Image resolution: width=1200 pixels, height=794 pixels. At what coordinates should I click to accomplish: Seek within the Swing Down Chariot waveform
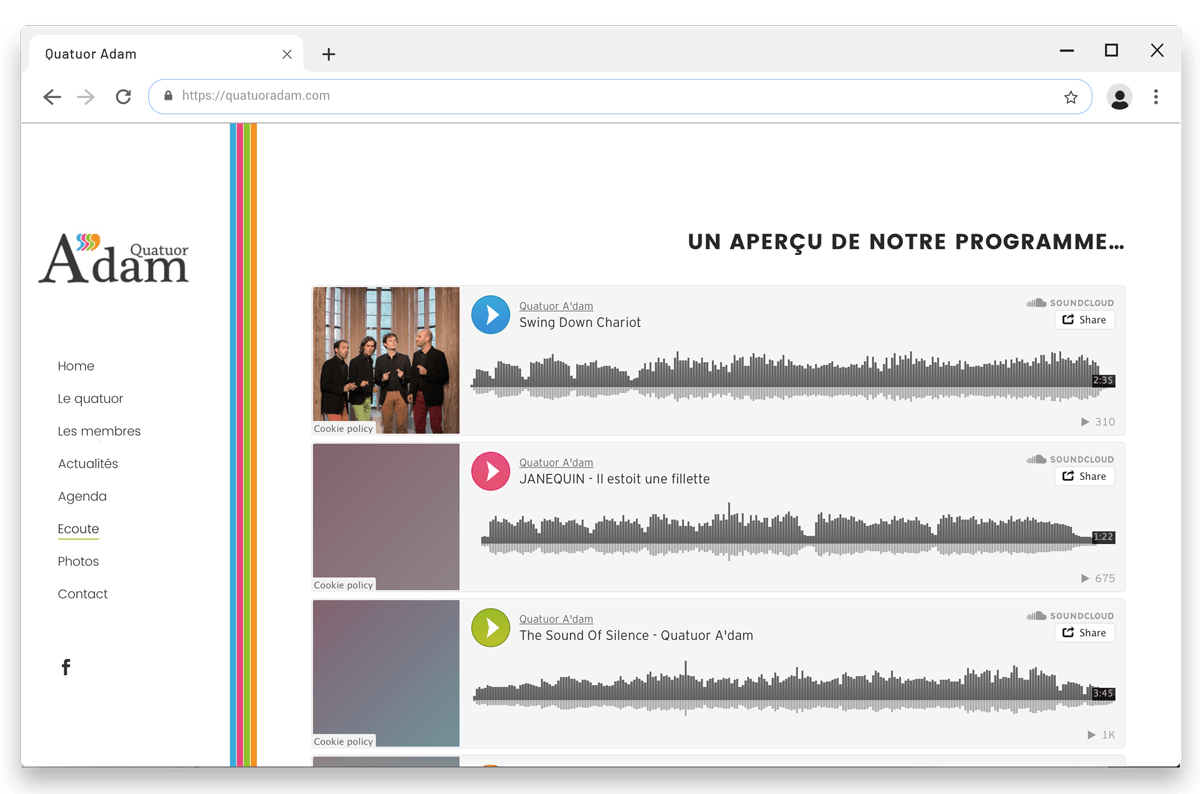pos(780,377)
